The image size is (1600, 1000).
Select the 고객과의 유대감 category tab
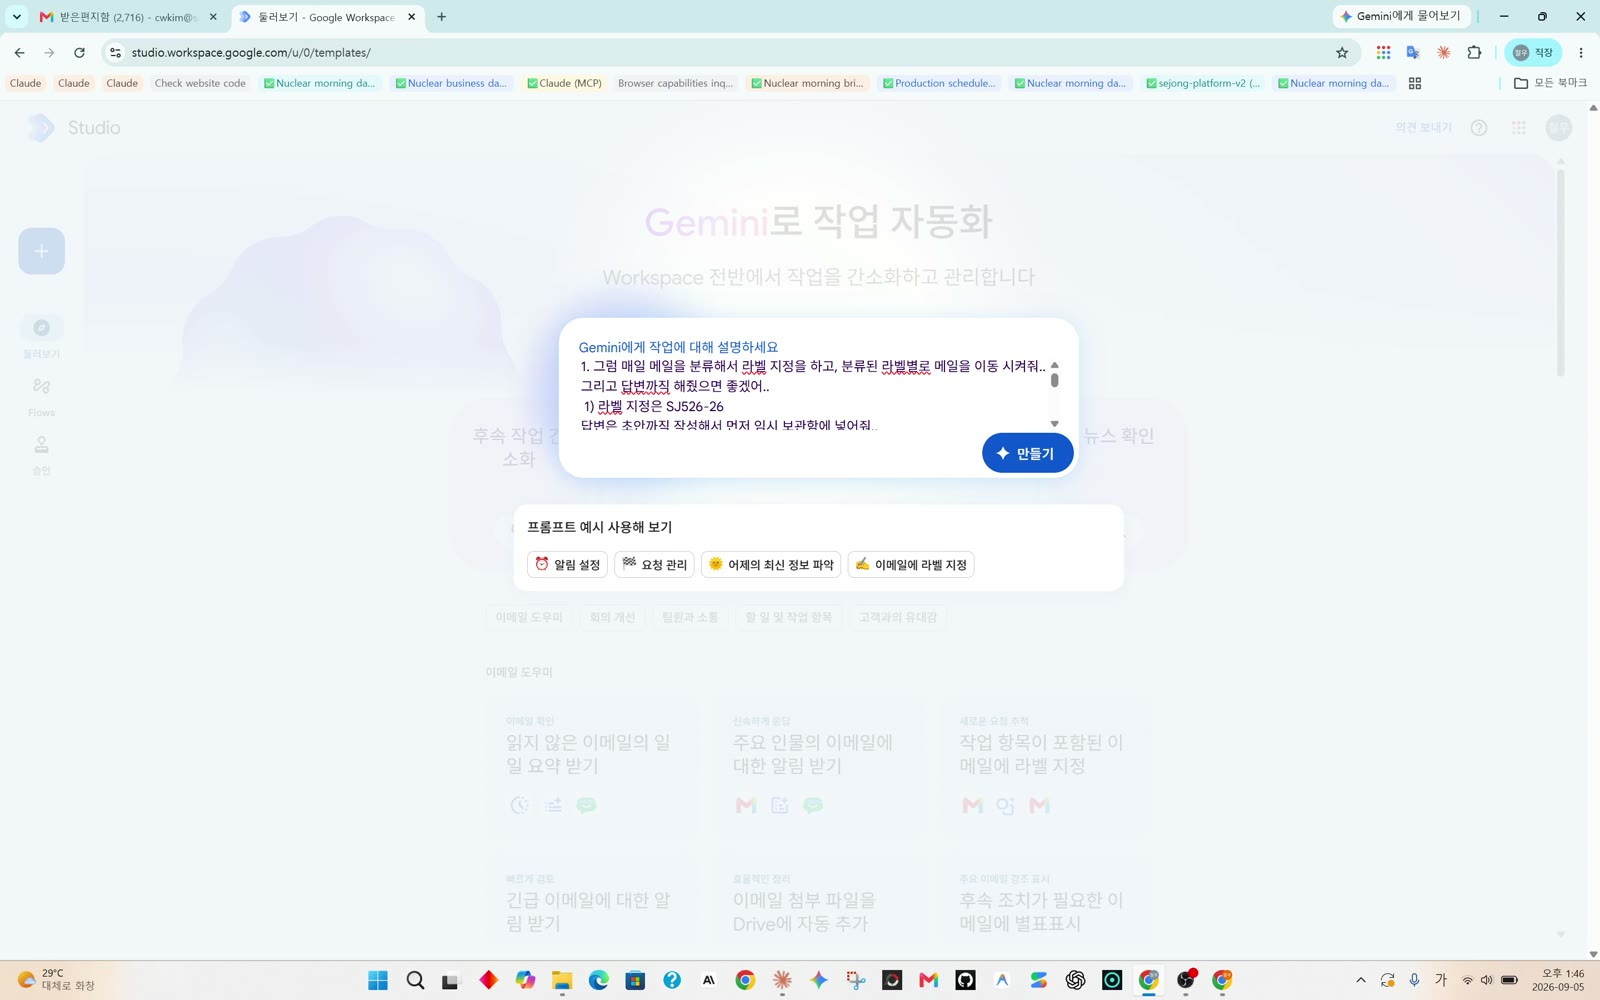coord(898,617)
